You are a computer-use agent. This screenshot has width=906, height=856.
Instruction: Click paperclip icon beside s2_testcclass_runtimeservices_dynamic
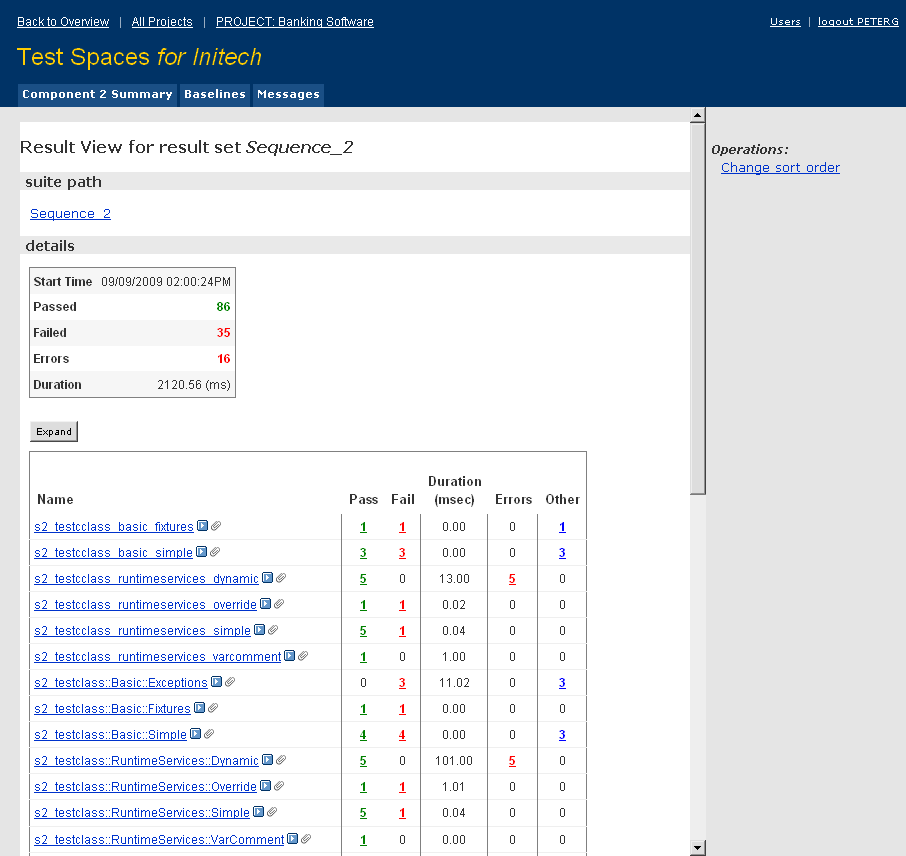click(281, 578)
